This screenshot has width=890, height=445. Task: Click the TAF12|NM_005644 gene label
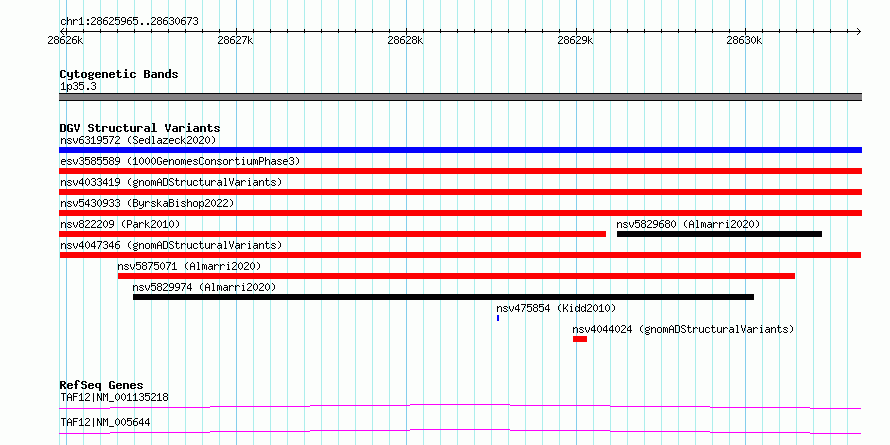point(105,422)
